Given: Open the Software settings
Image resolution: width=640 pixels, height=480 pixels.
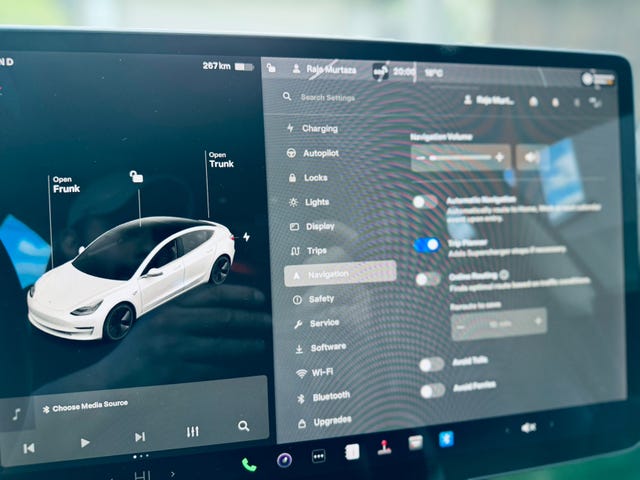Looking at the screenshot, I should point(320,348).
